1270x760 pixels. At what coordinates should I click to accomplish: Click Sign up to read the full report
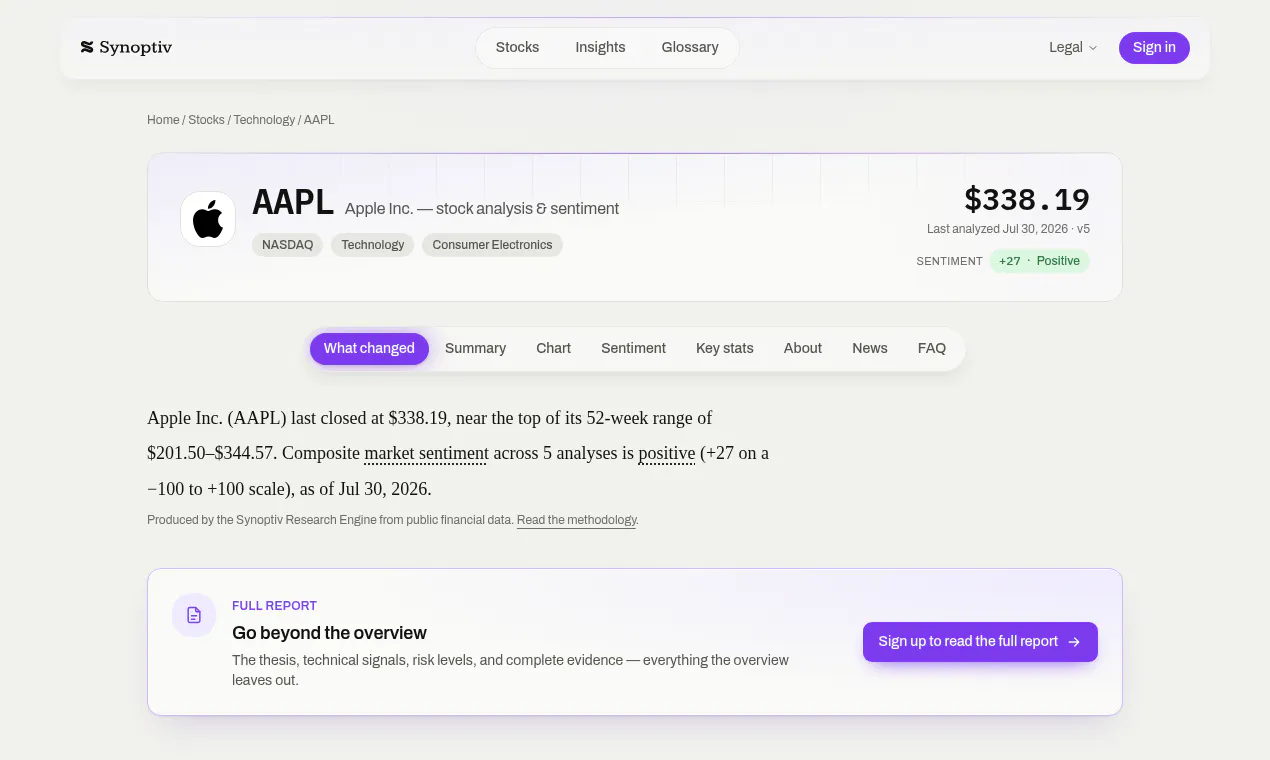[x=980, y=642]
